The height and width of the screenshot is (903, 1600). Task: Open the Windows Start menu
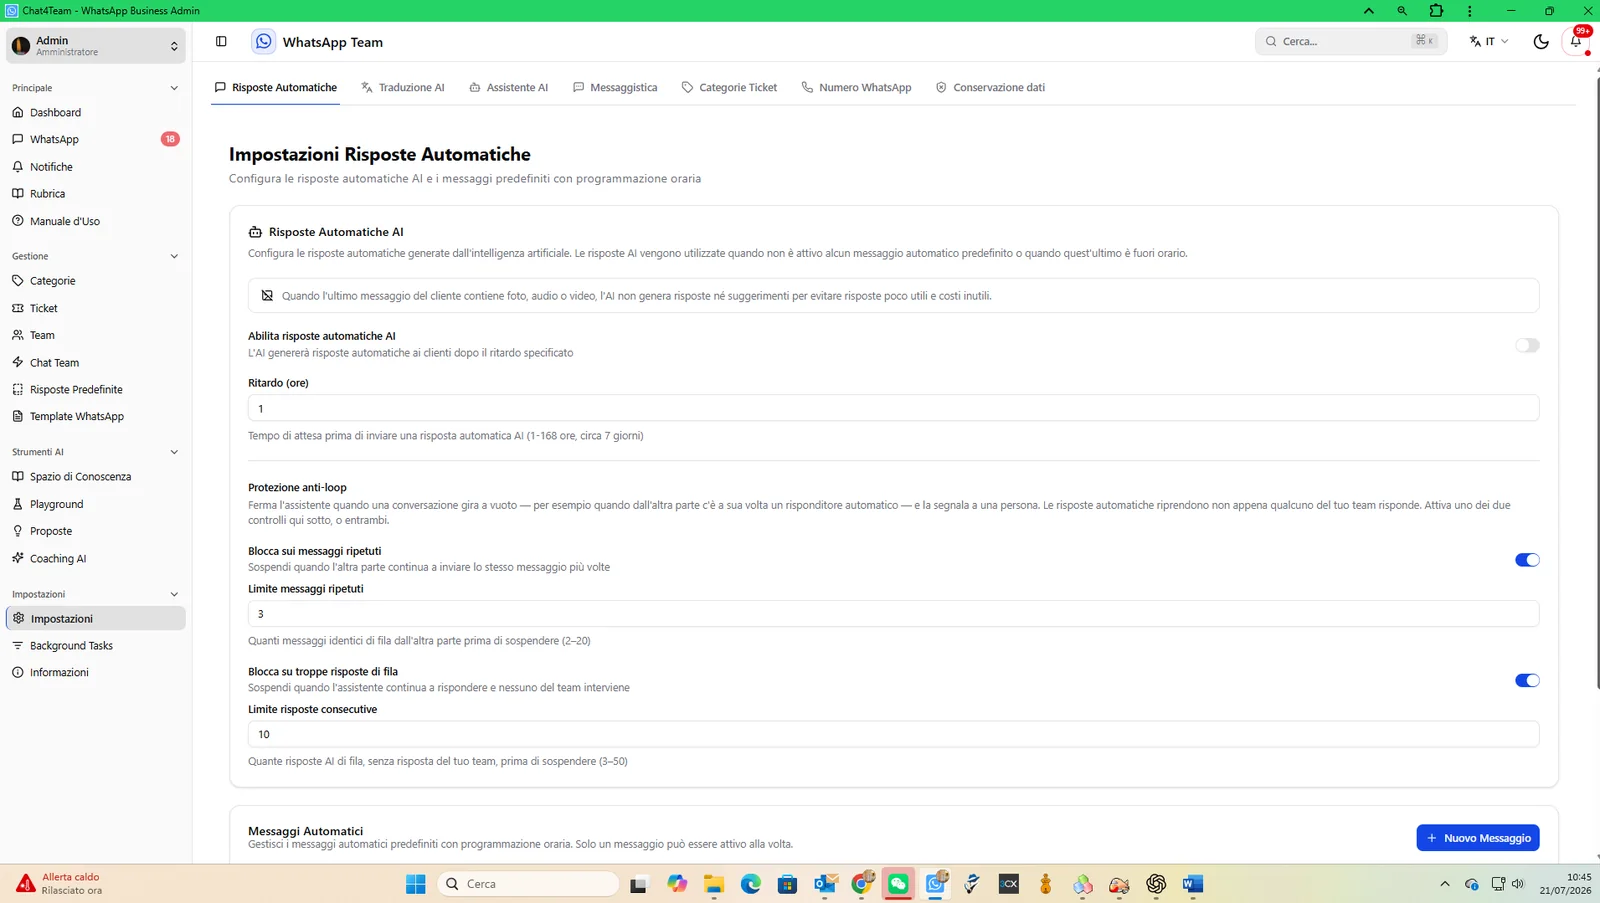click(416, 884)
